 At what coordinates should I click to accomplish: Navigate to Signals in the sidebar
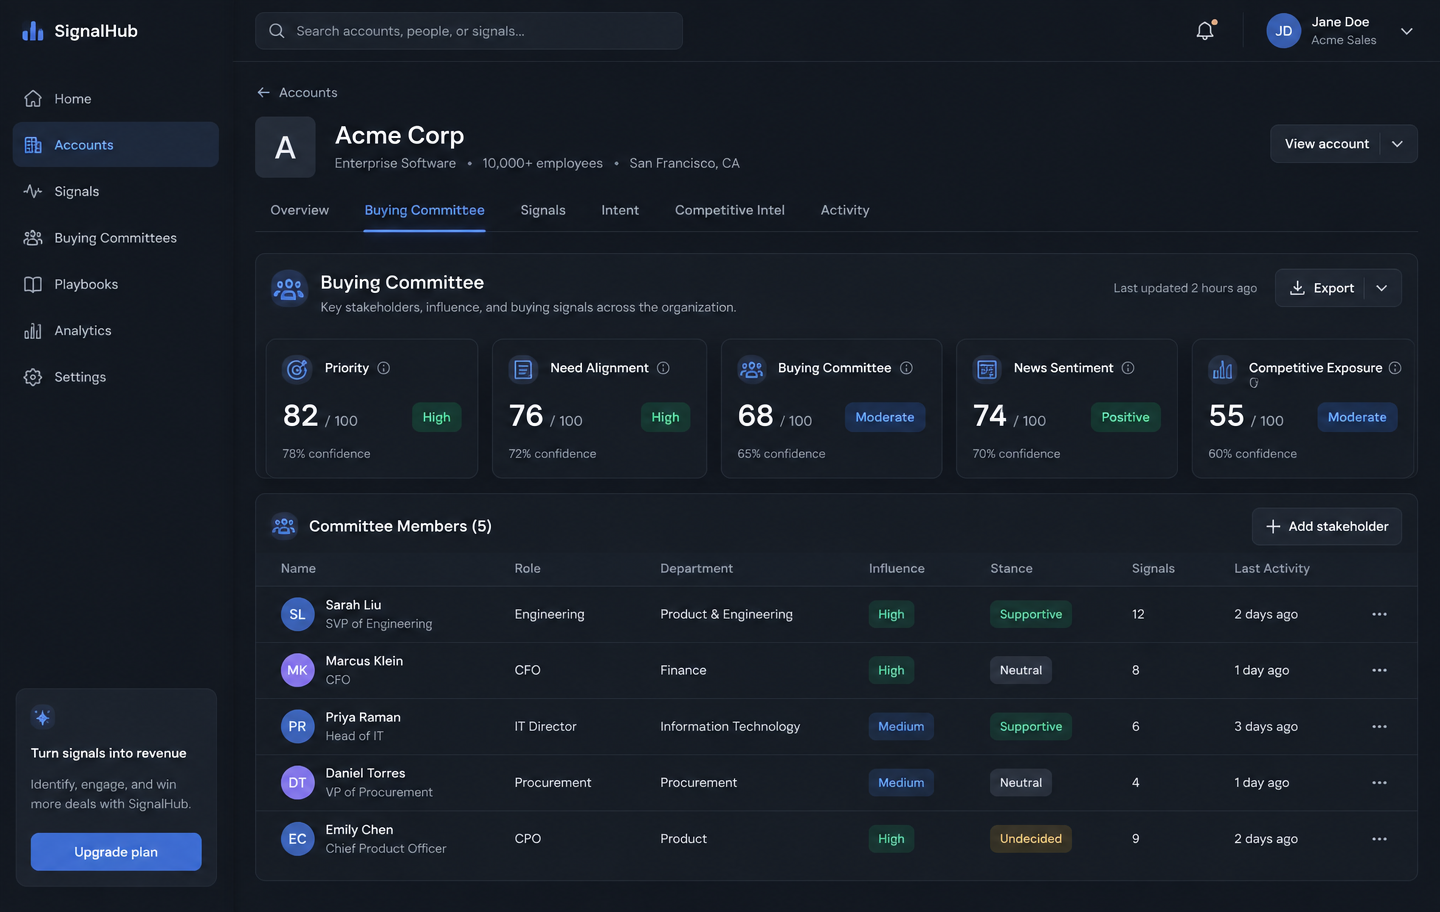click(116, 191)
